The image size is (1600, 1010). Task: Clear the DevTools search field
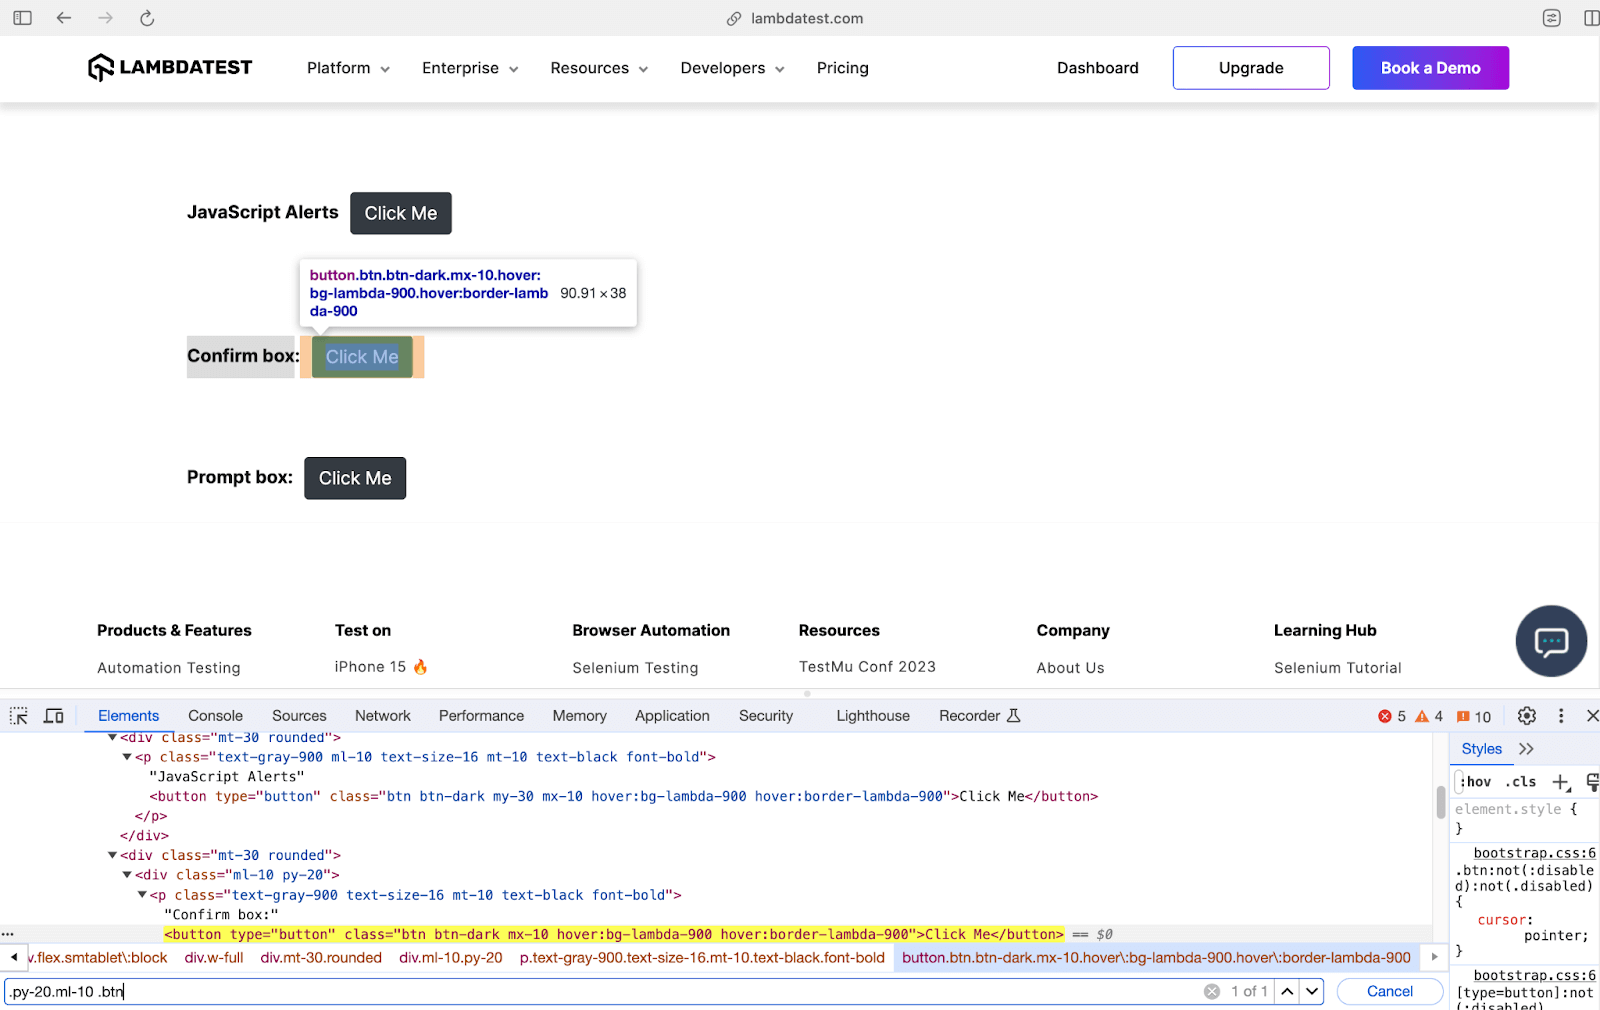point(1211,991)
